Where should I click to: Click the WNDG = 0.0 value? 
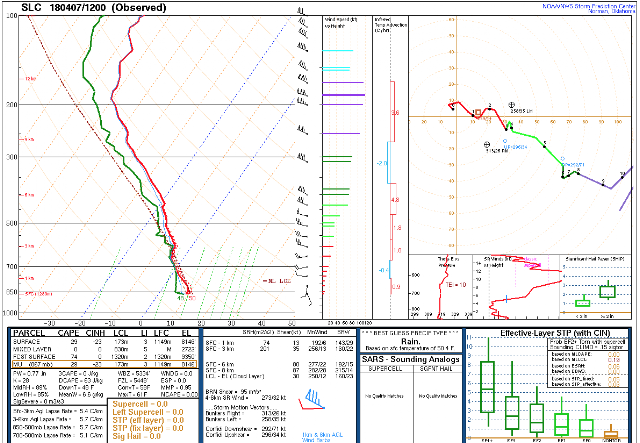point(176,373)
